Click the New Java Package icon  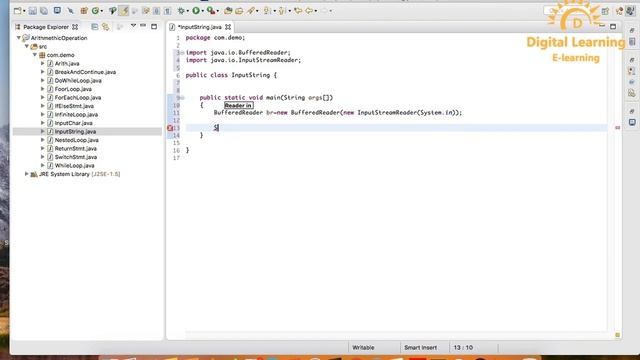pyautogui.click(x=84, y=11)
